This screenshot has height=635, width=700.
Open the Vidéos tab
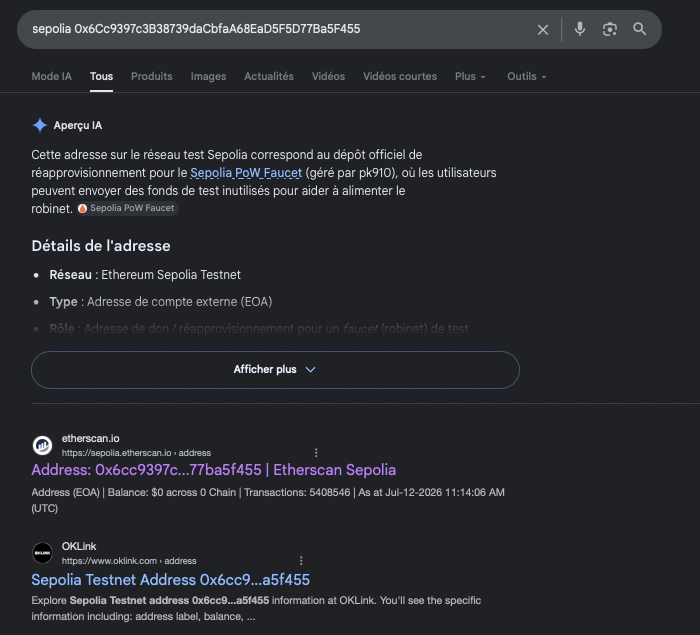tap(328, 76)
